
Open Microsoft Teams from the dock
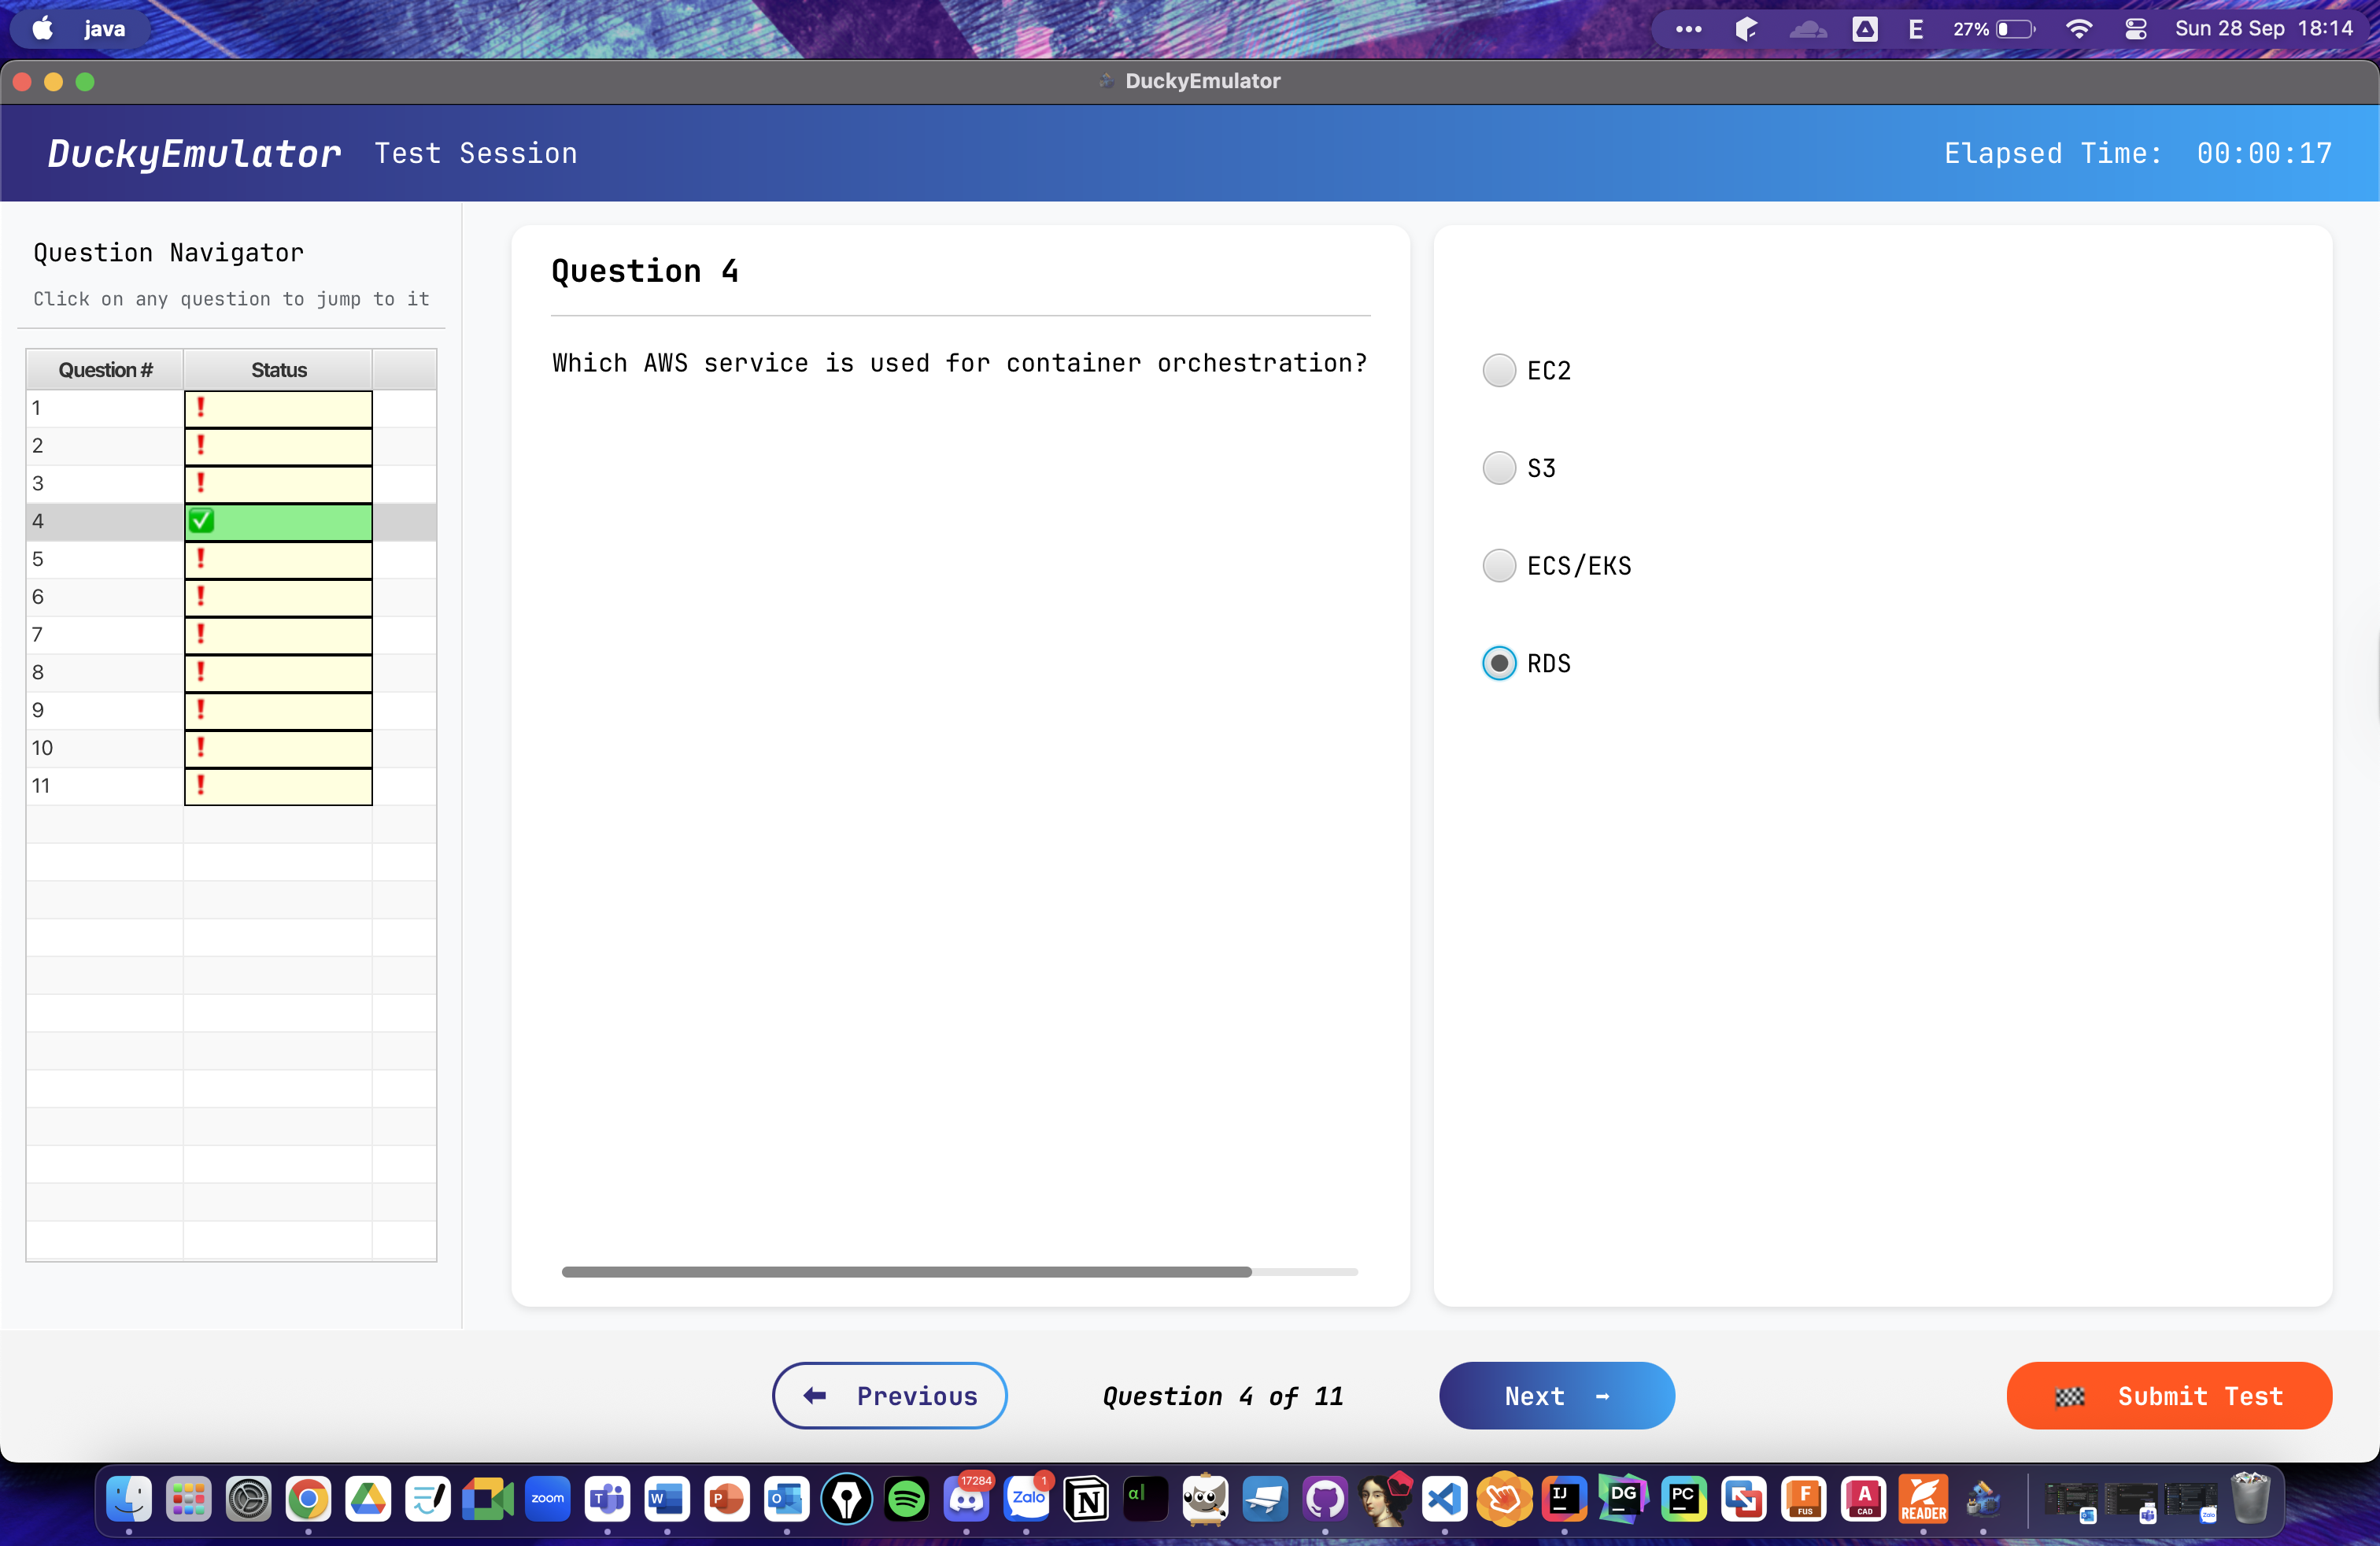pos(607,1499)
